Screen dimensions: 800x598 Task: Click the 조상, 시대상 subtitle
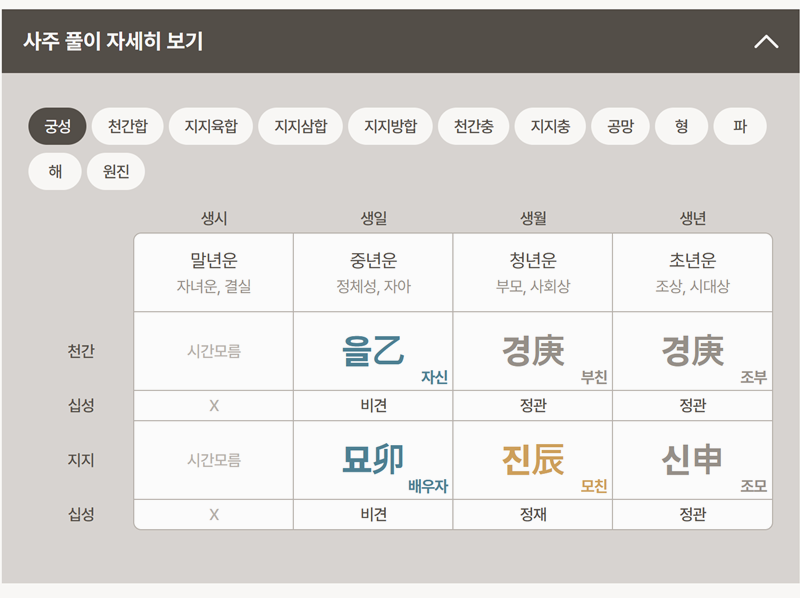pyautogui.click(x=693, y=286)
